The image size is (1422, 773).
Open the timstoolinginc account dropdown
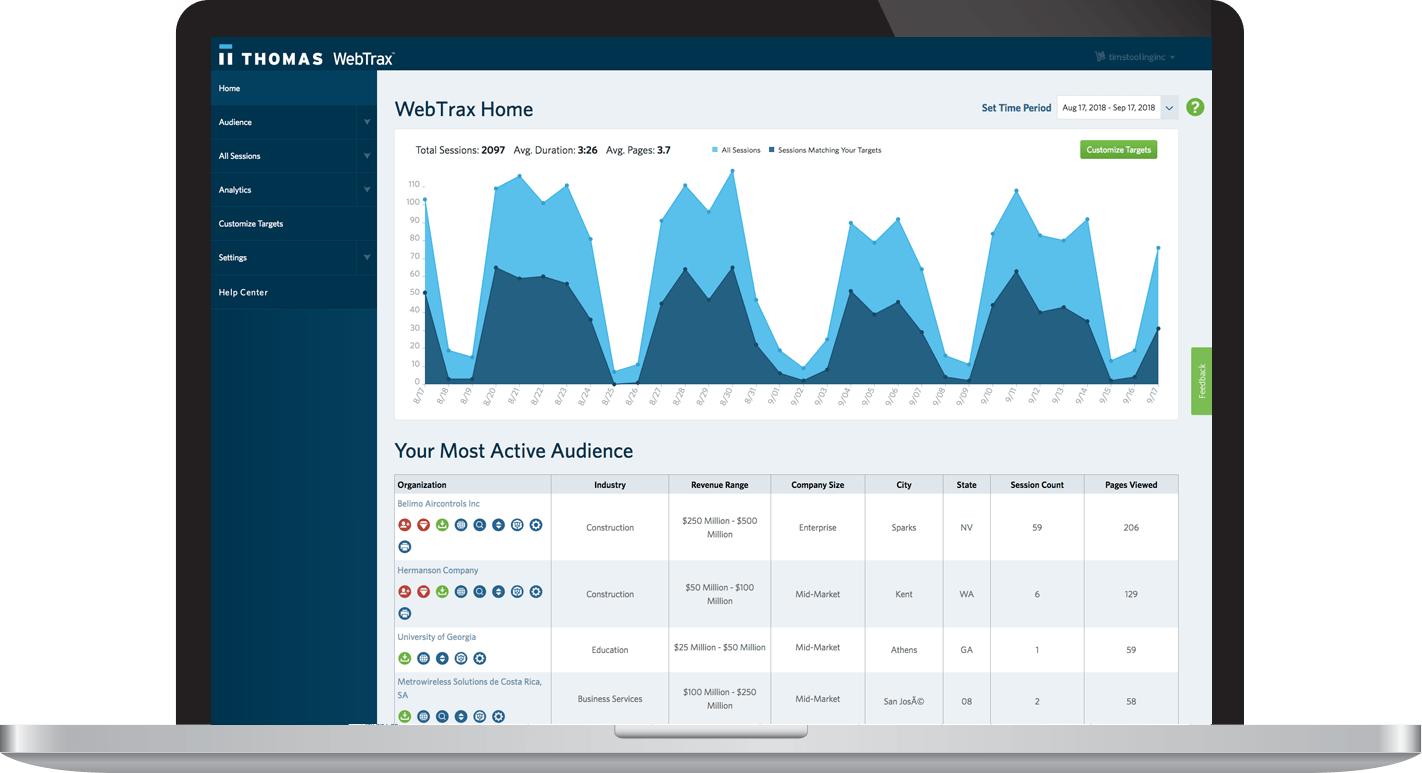tap(1136, 57)
